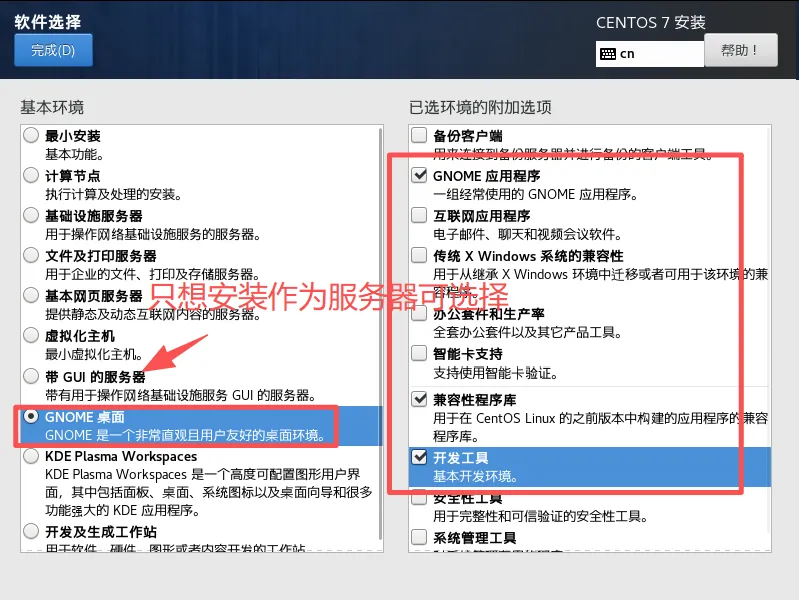Enable 互联网应用程序 checkbox
This screenshot has height=600, width=799.
(x=419, y=215)
